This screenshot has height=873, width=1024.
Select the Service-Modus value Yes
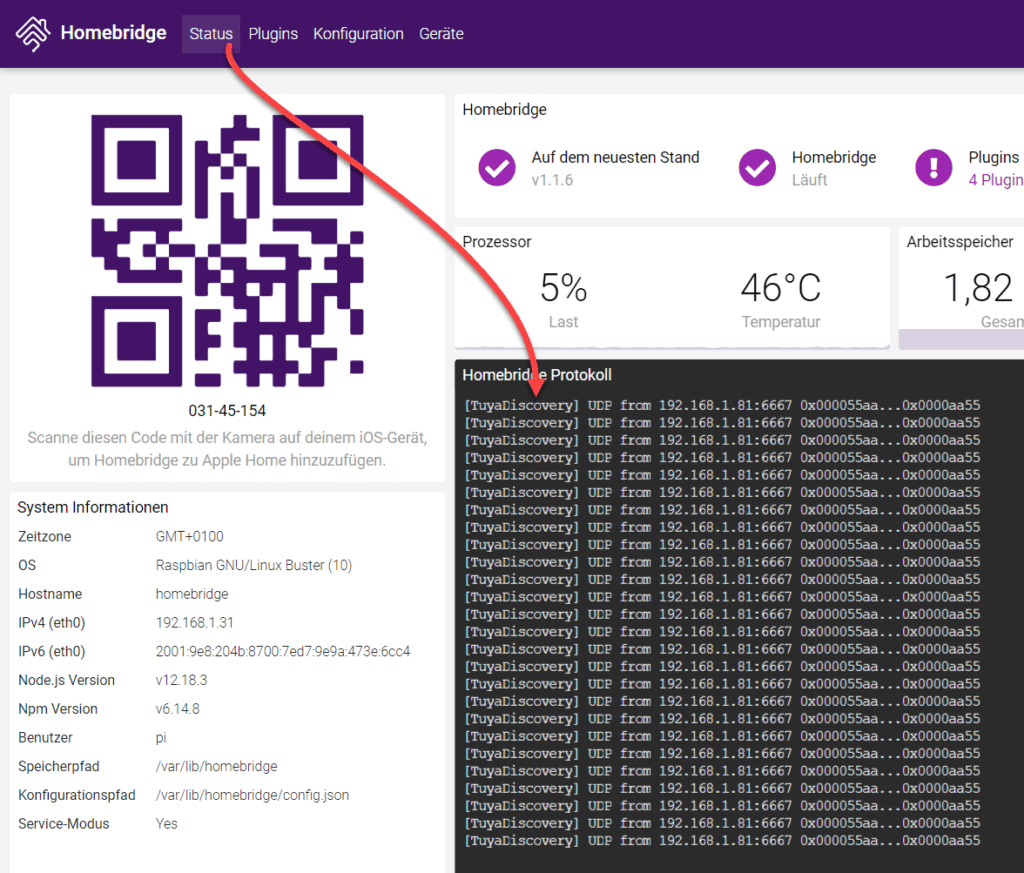tap(167, 824)
